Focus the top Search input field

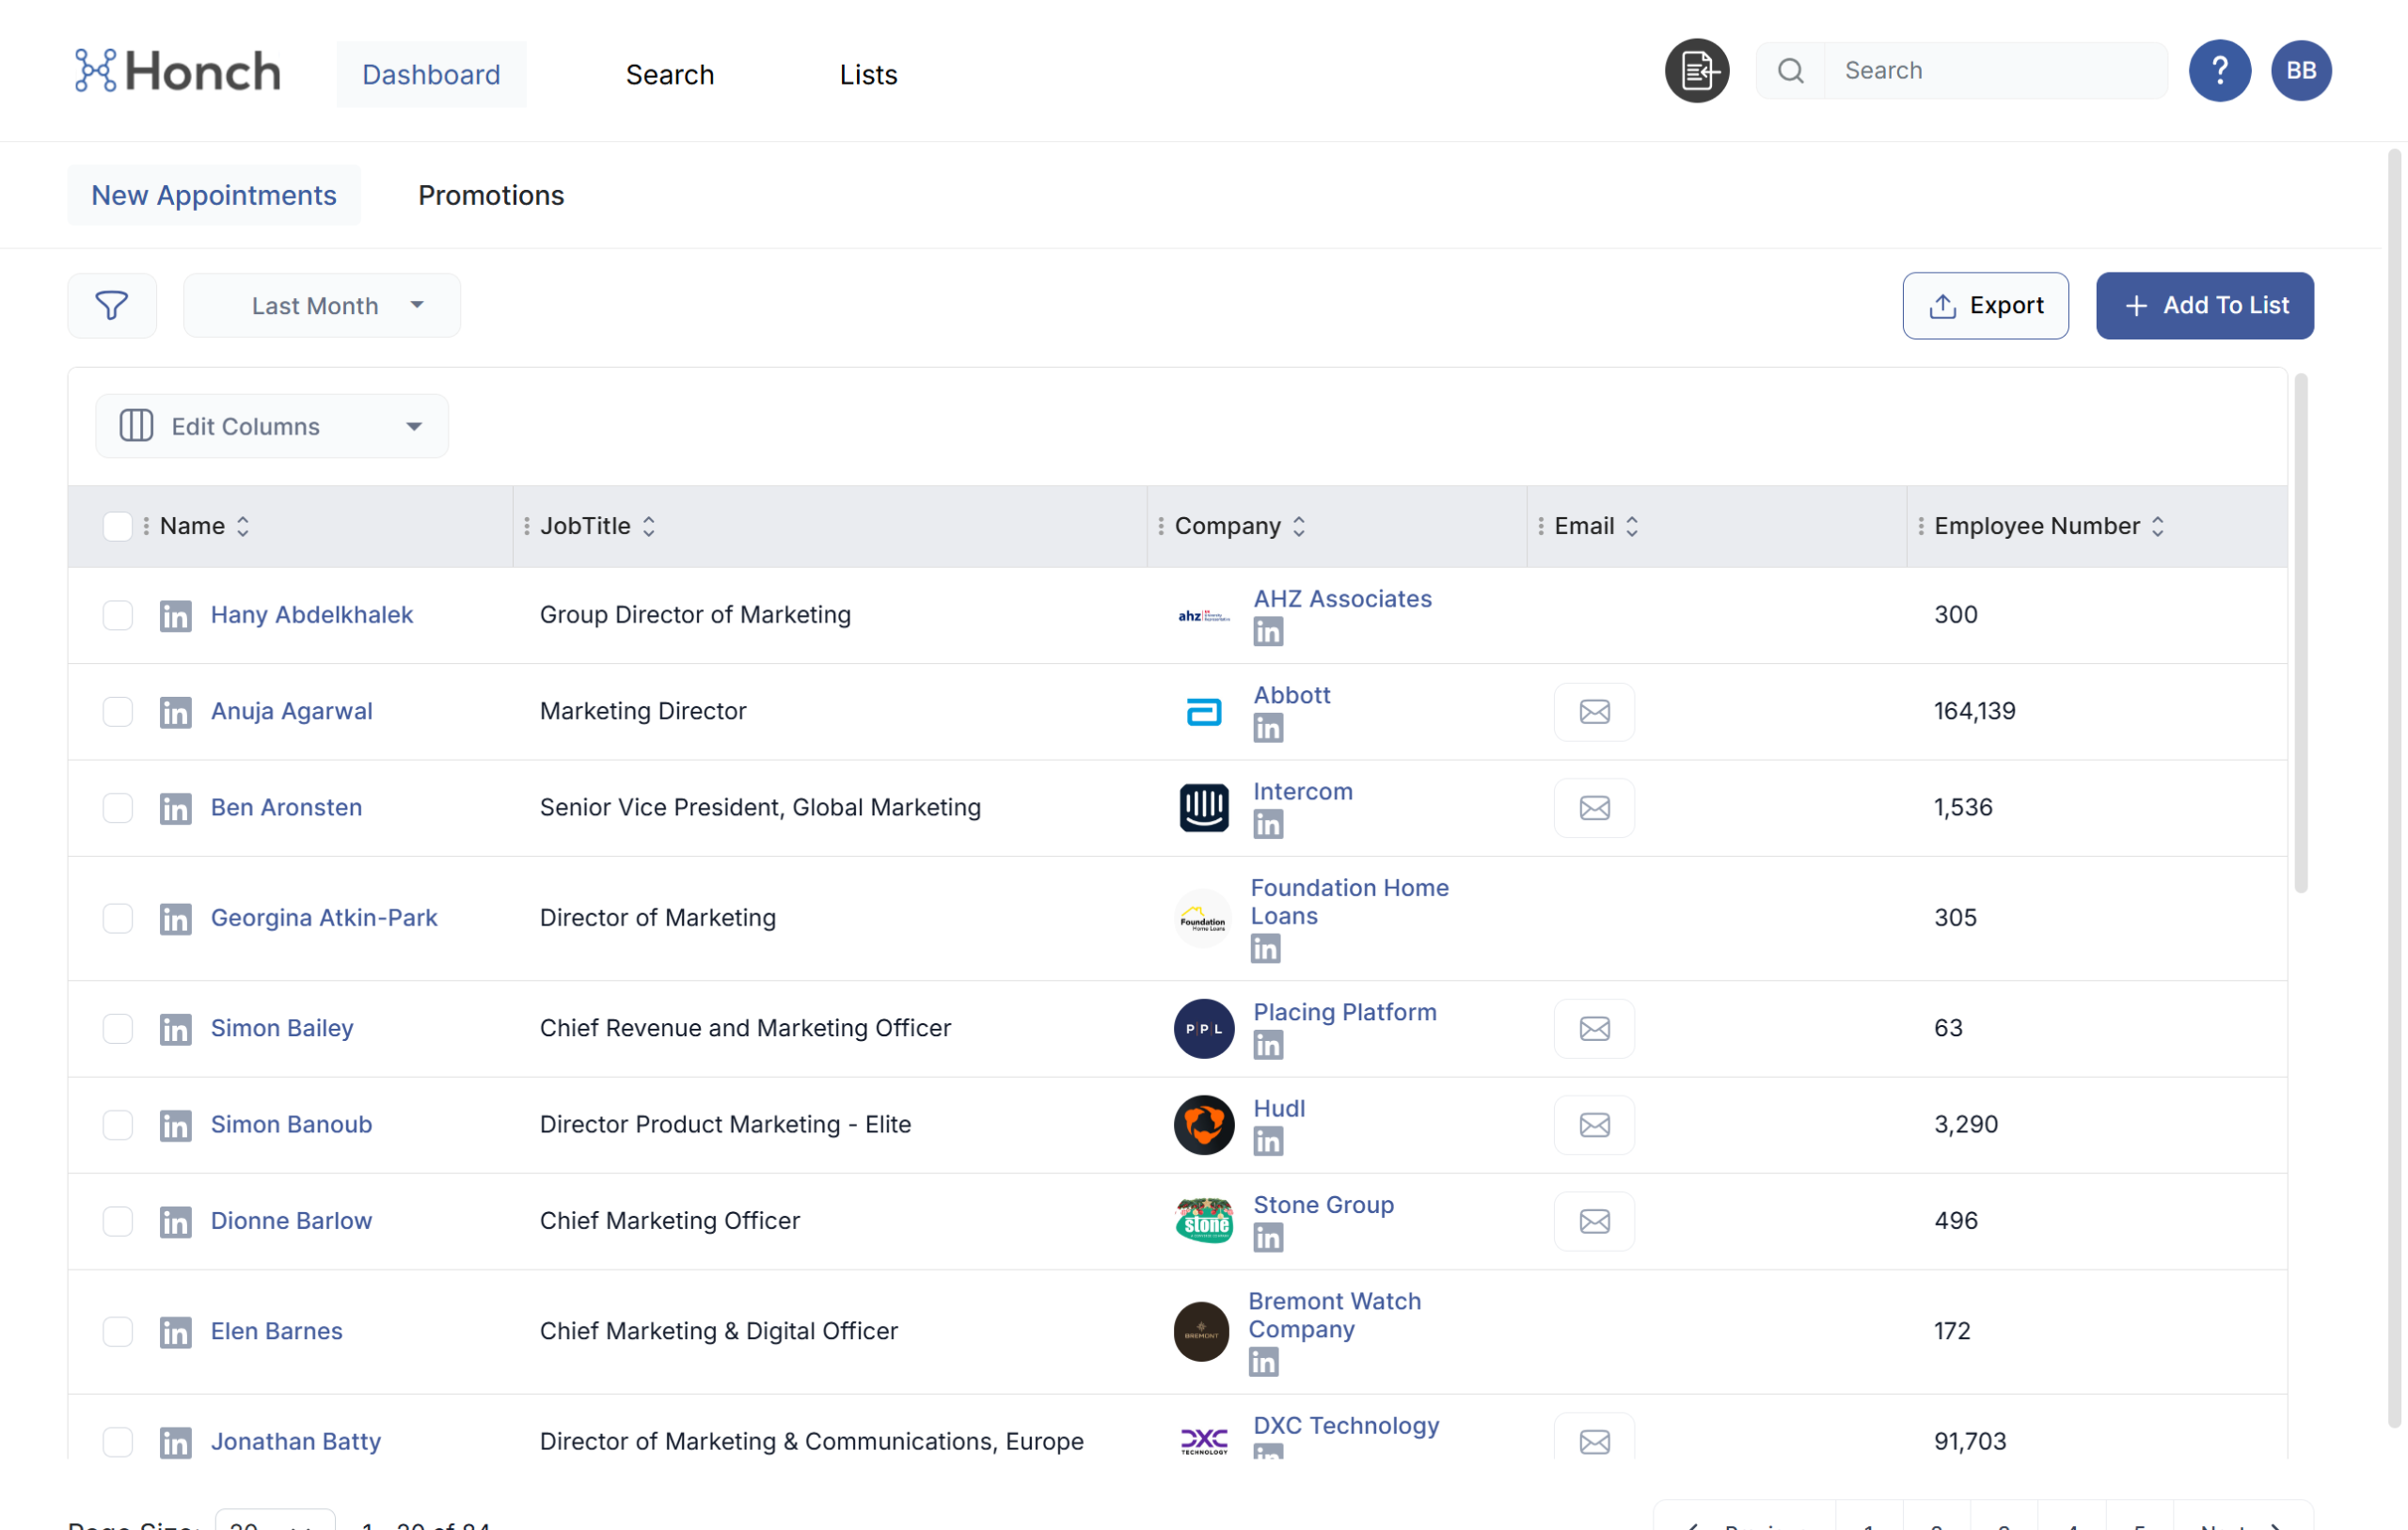(x=1994, y=70)
